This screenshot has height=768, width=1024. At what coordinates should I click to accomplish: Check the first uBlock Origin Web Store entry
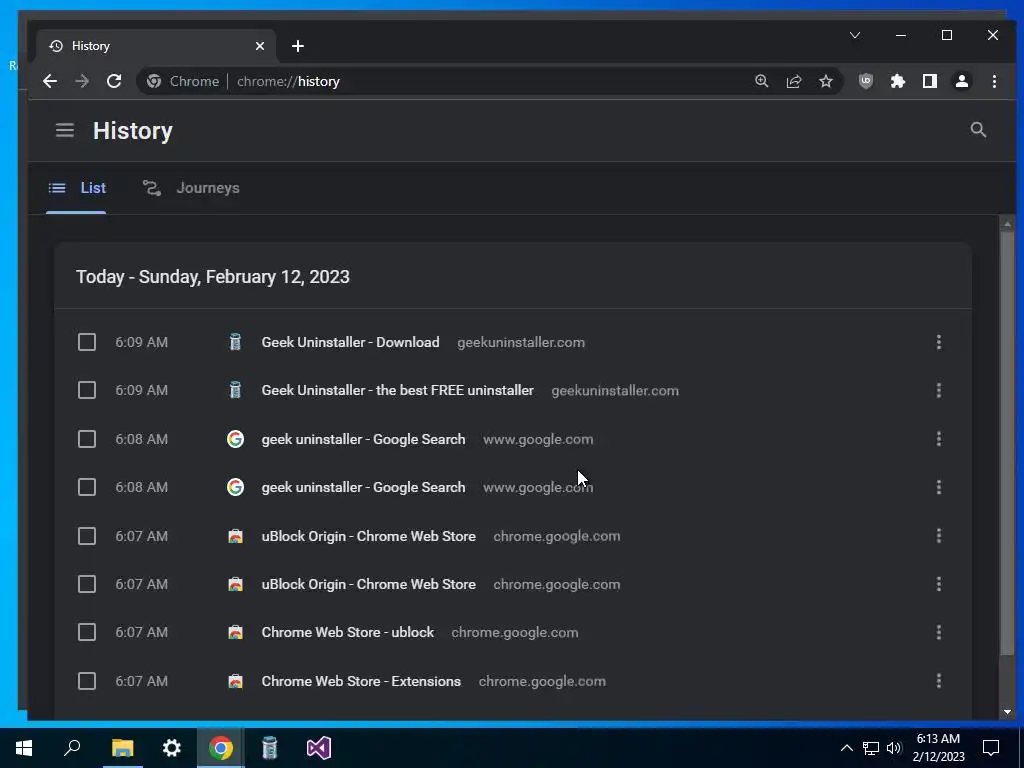pos(87,536)
